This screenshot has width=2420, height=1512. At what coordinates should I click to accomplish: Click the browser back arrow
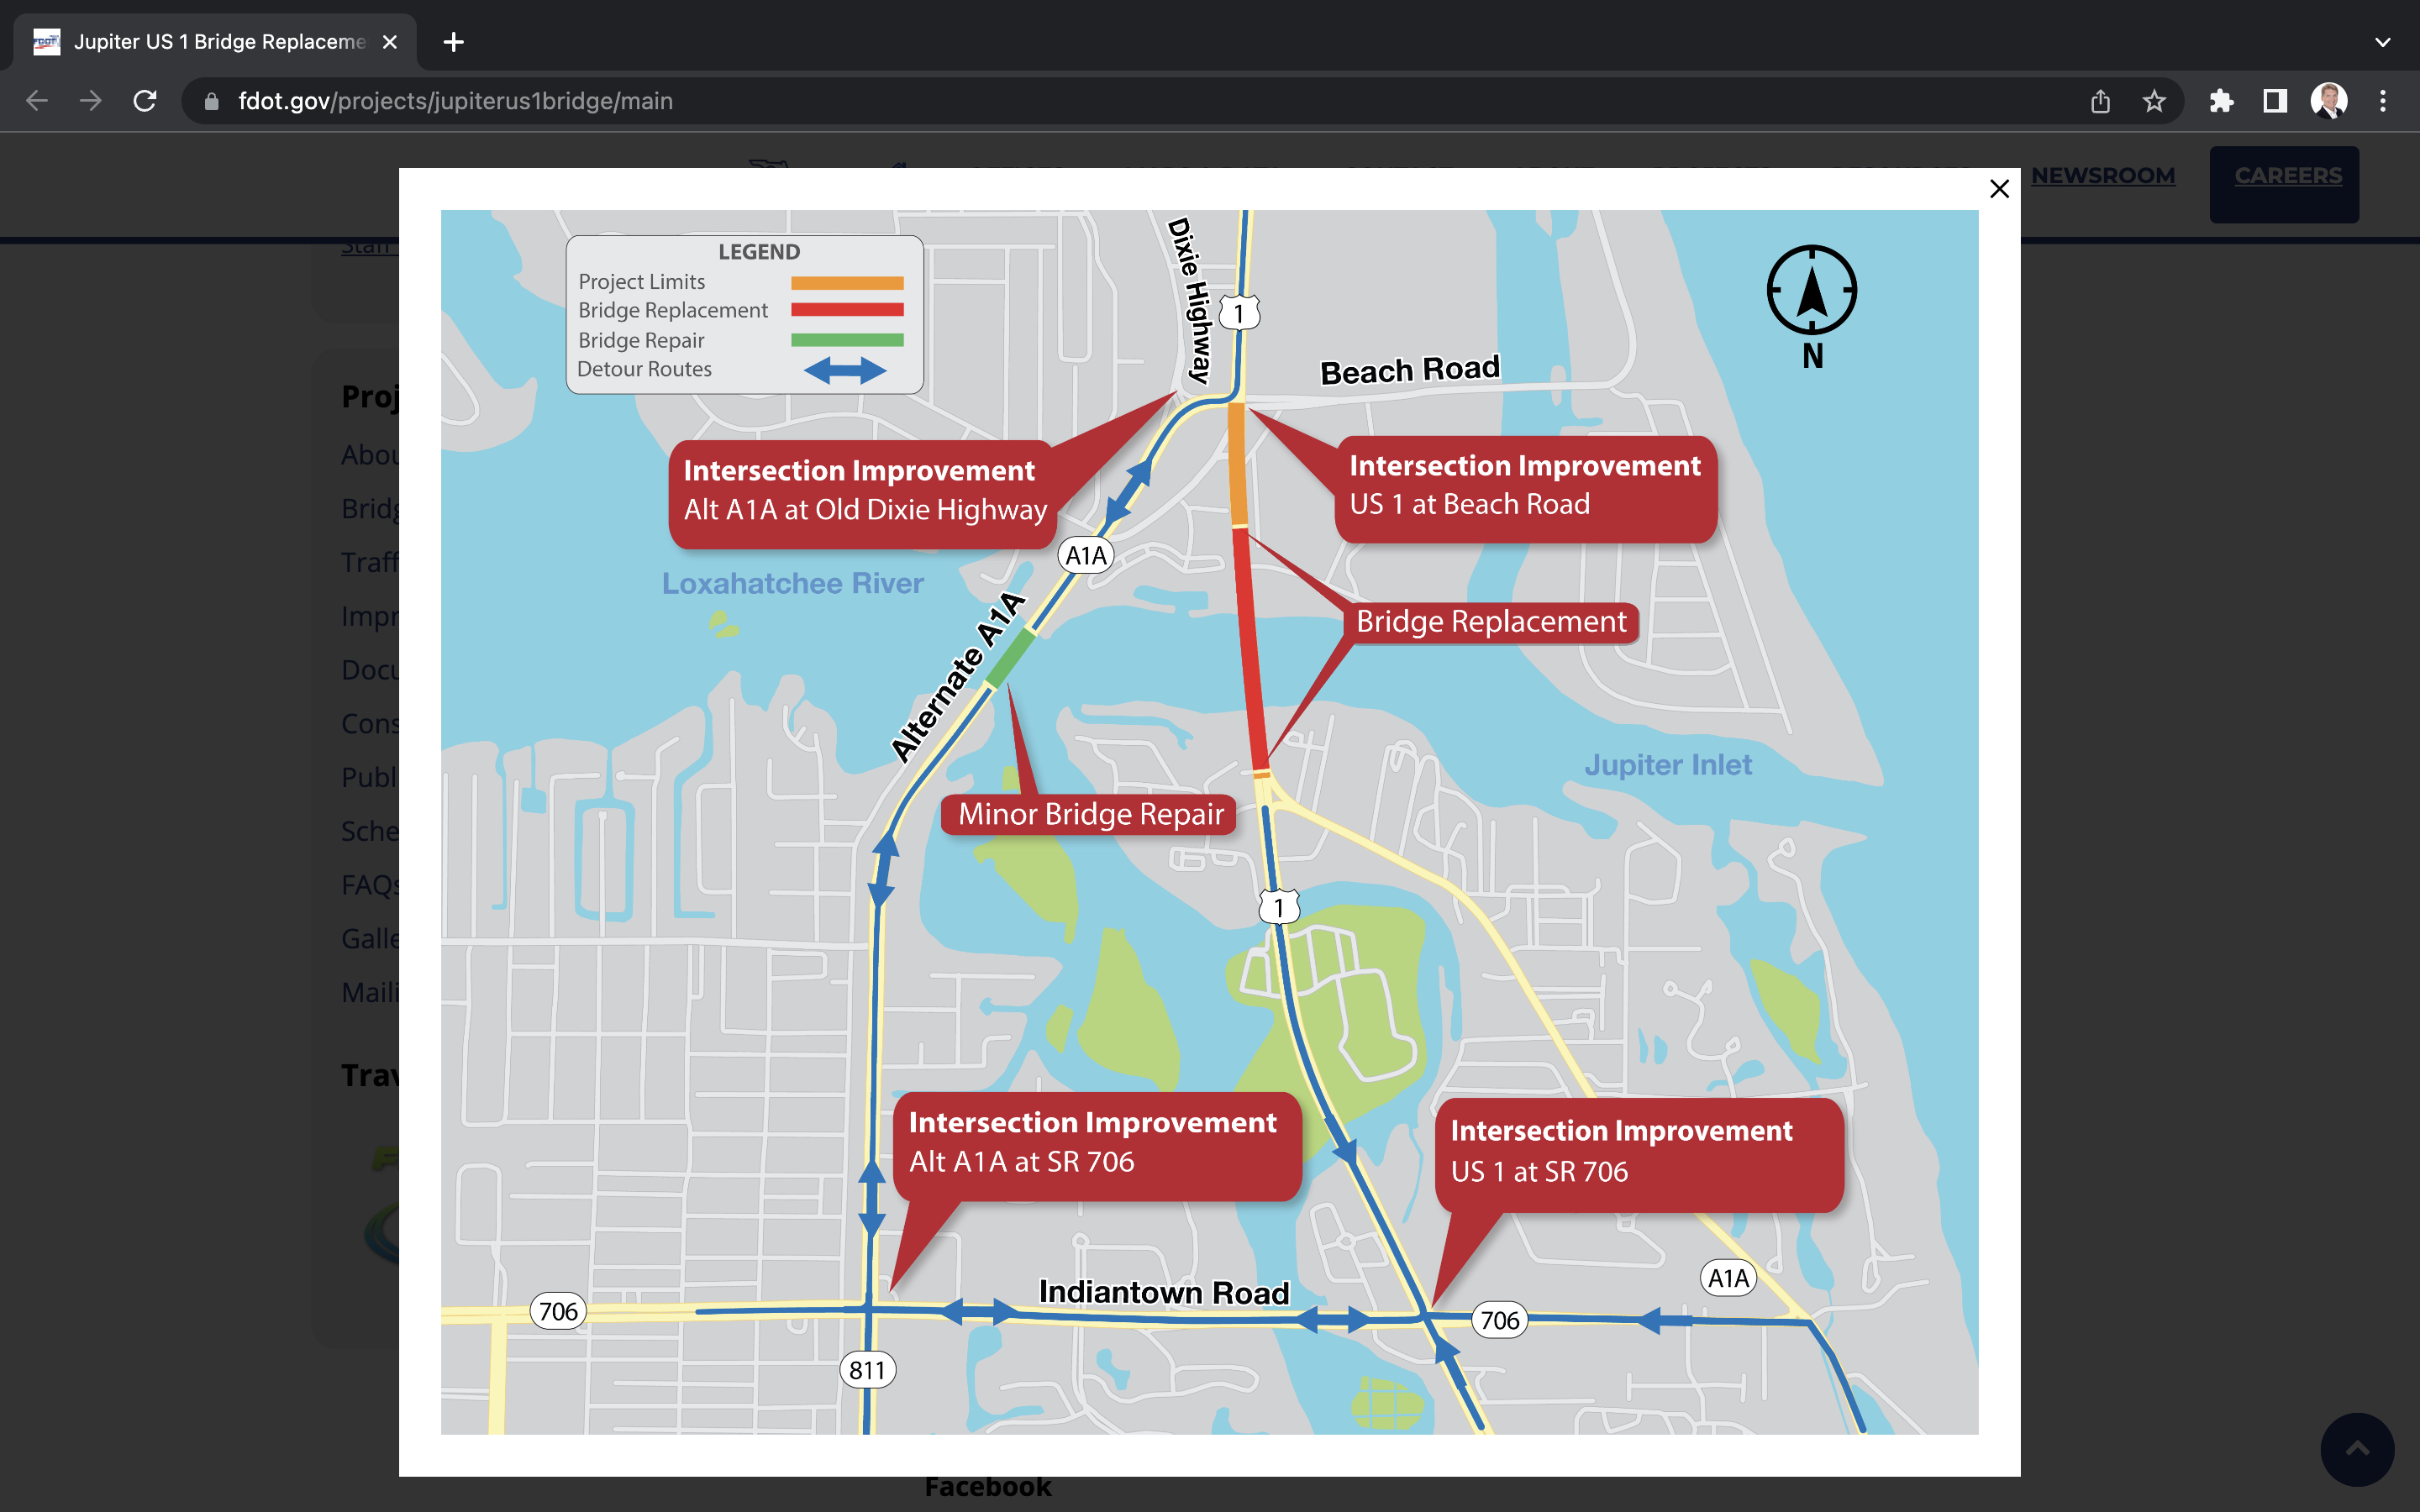tap(37, 101)
